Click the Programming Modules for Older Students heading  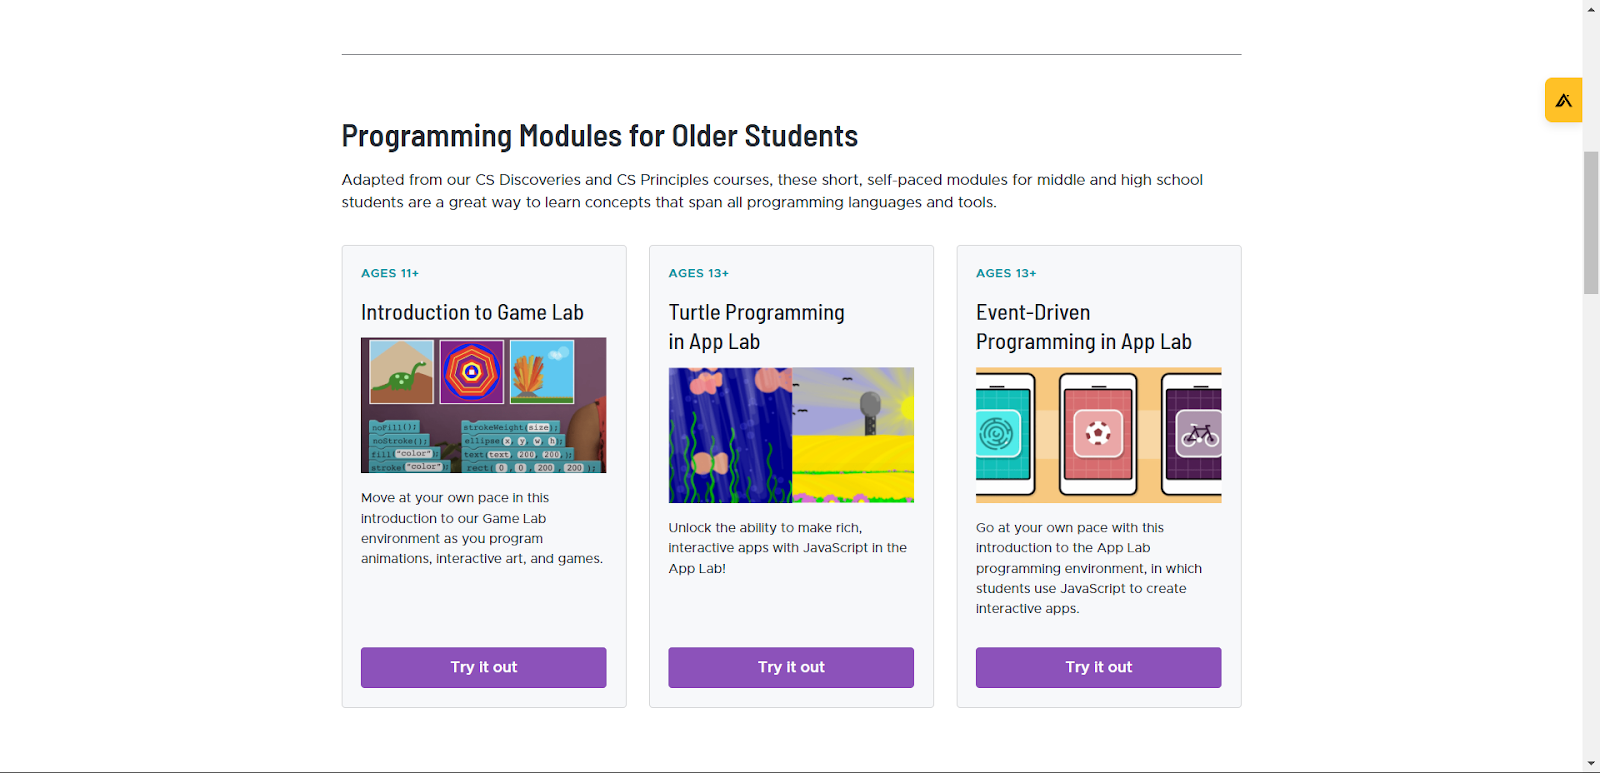pos(600,136)
